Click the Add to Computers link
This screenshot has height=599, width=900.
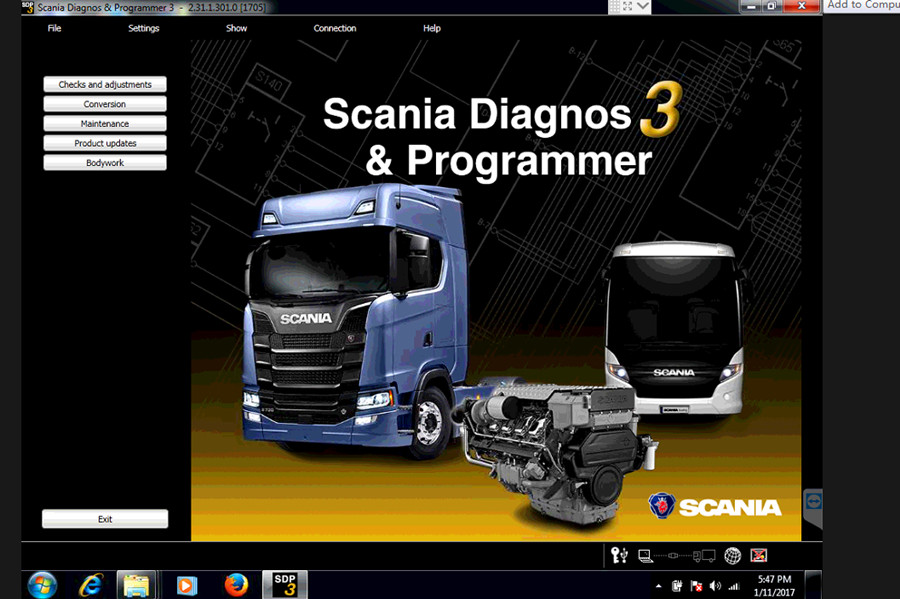pos(863,5)
